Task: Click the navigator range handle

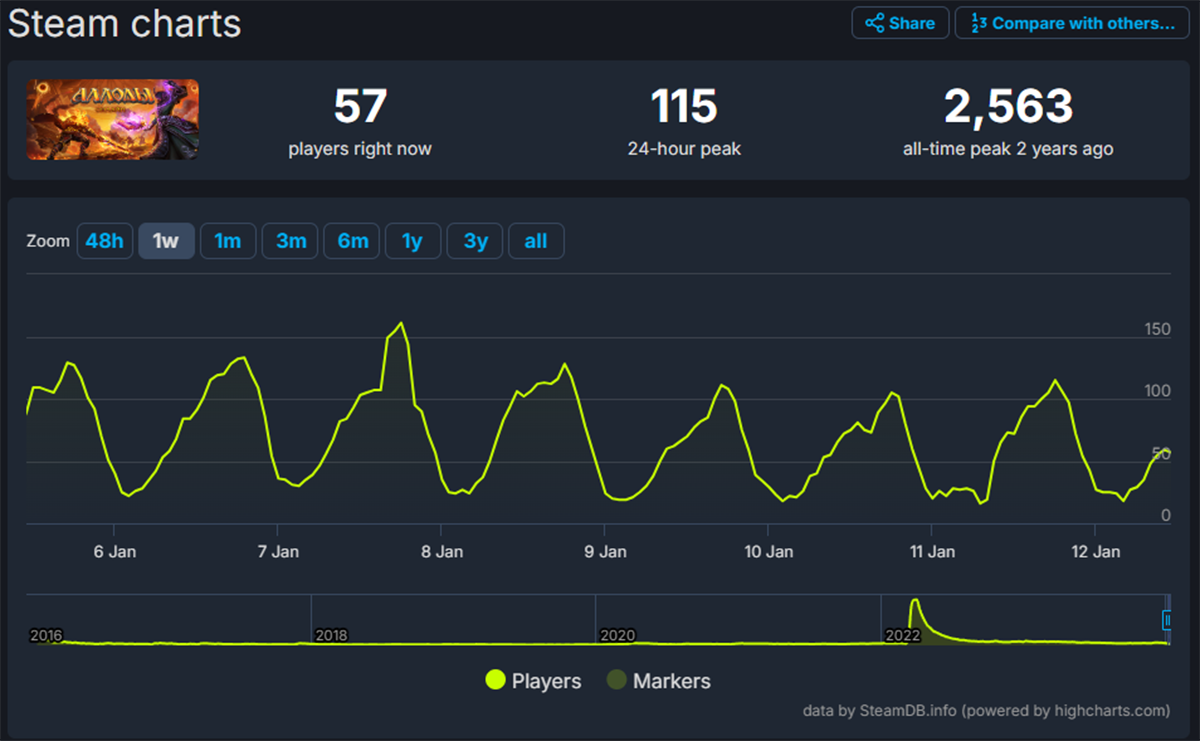Action: 1166,620
